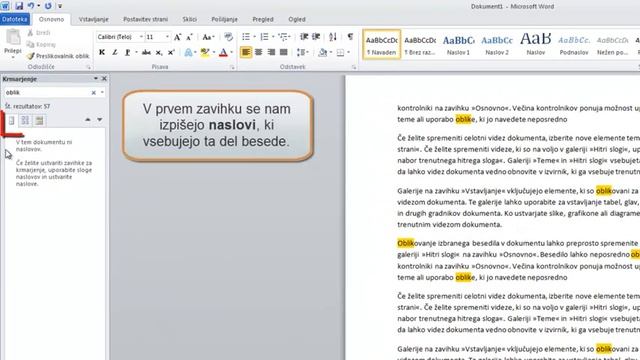Open Odložišče clipboard dialog launcher
Image resolution: width=640 pixels, height=360 pixels.
(x=88, y=67)
